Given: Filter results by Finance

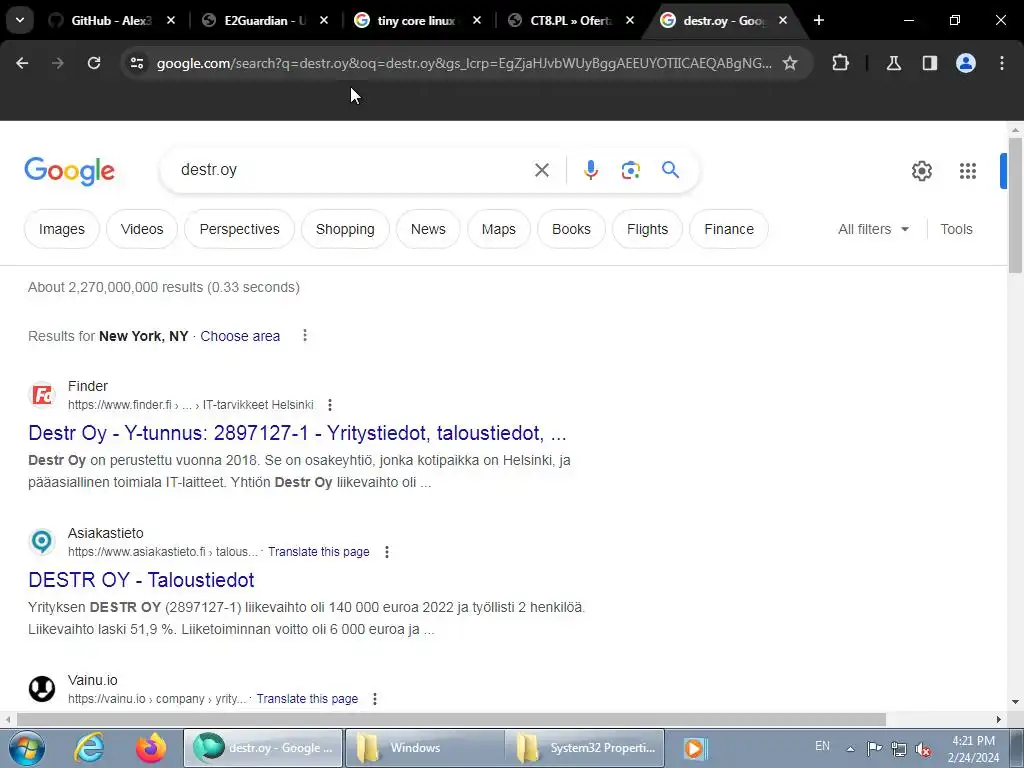Looking at the screenshot, I should pyautogui.click(x=729, y=229).
